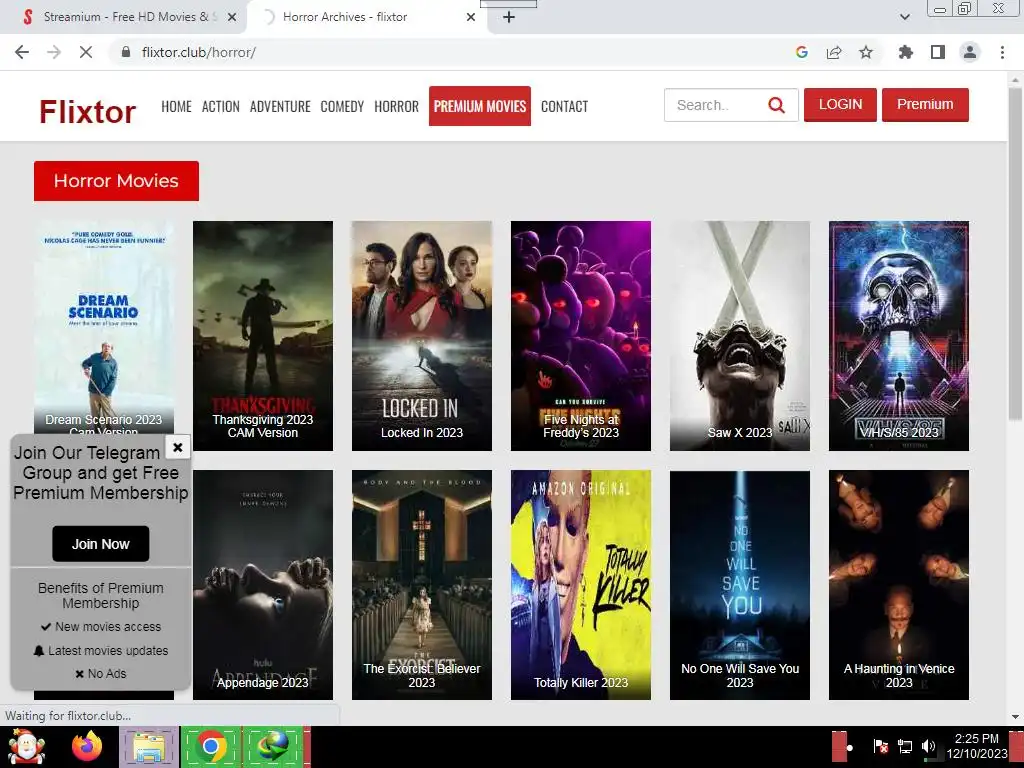Click the red magnifier search icon

click(x=776, y=105)
